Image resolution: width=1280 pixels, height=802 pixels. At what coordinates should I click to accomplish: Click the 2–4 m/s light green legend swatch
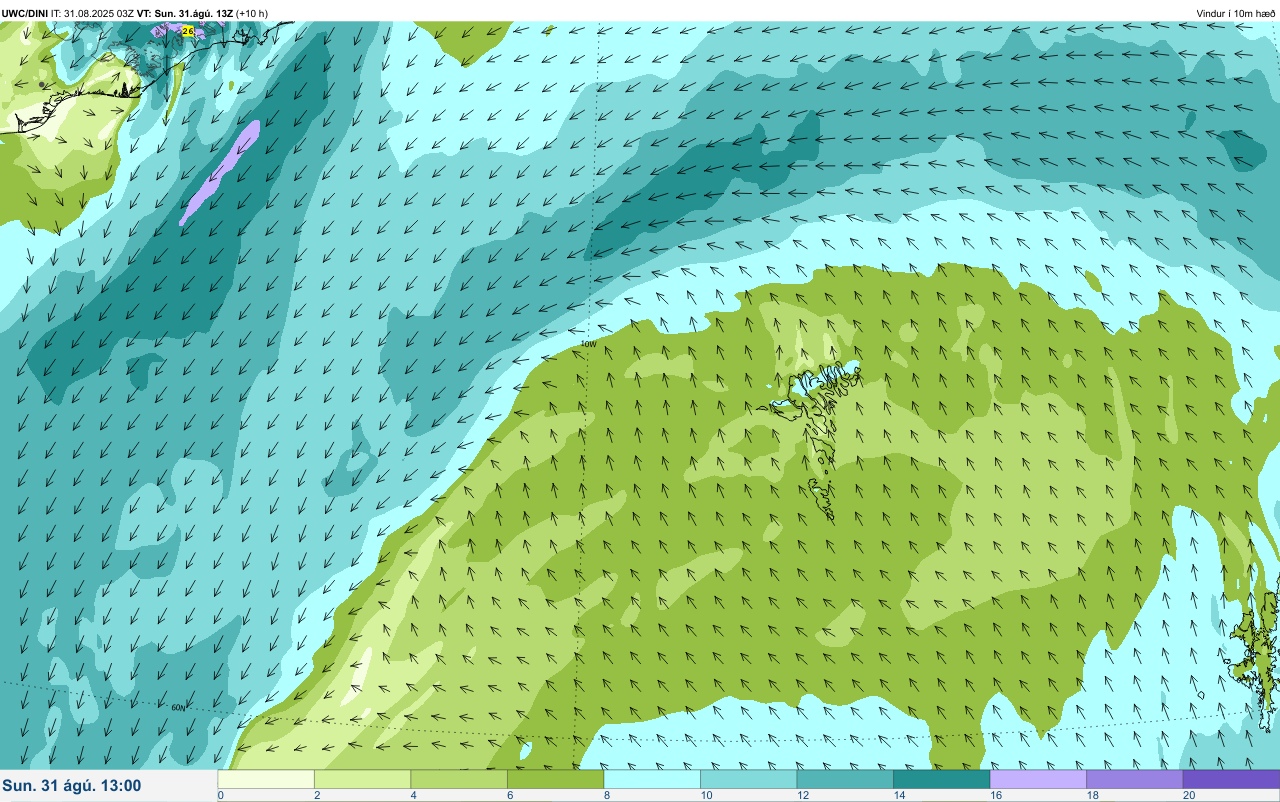coord(362,779)
